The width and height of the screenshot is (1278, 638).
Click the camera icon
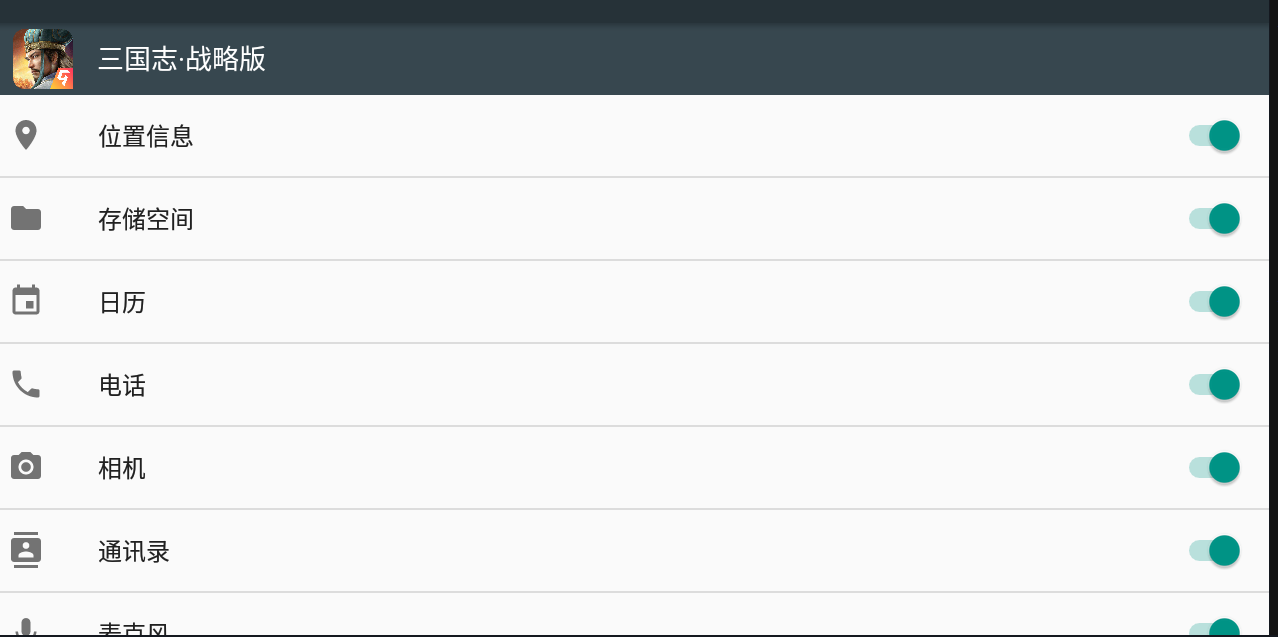point(26,467)
